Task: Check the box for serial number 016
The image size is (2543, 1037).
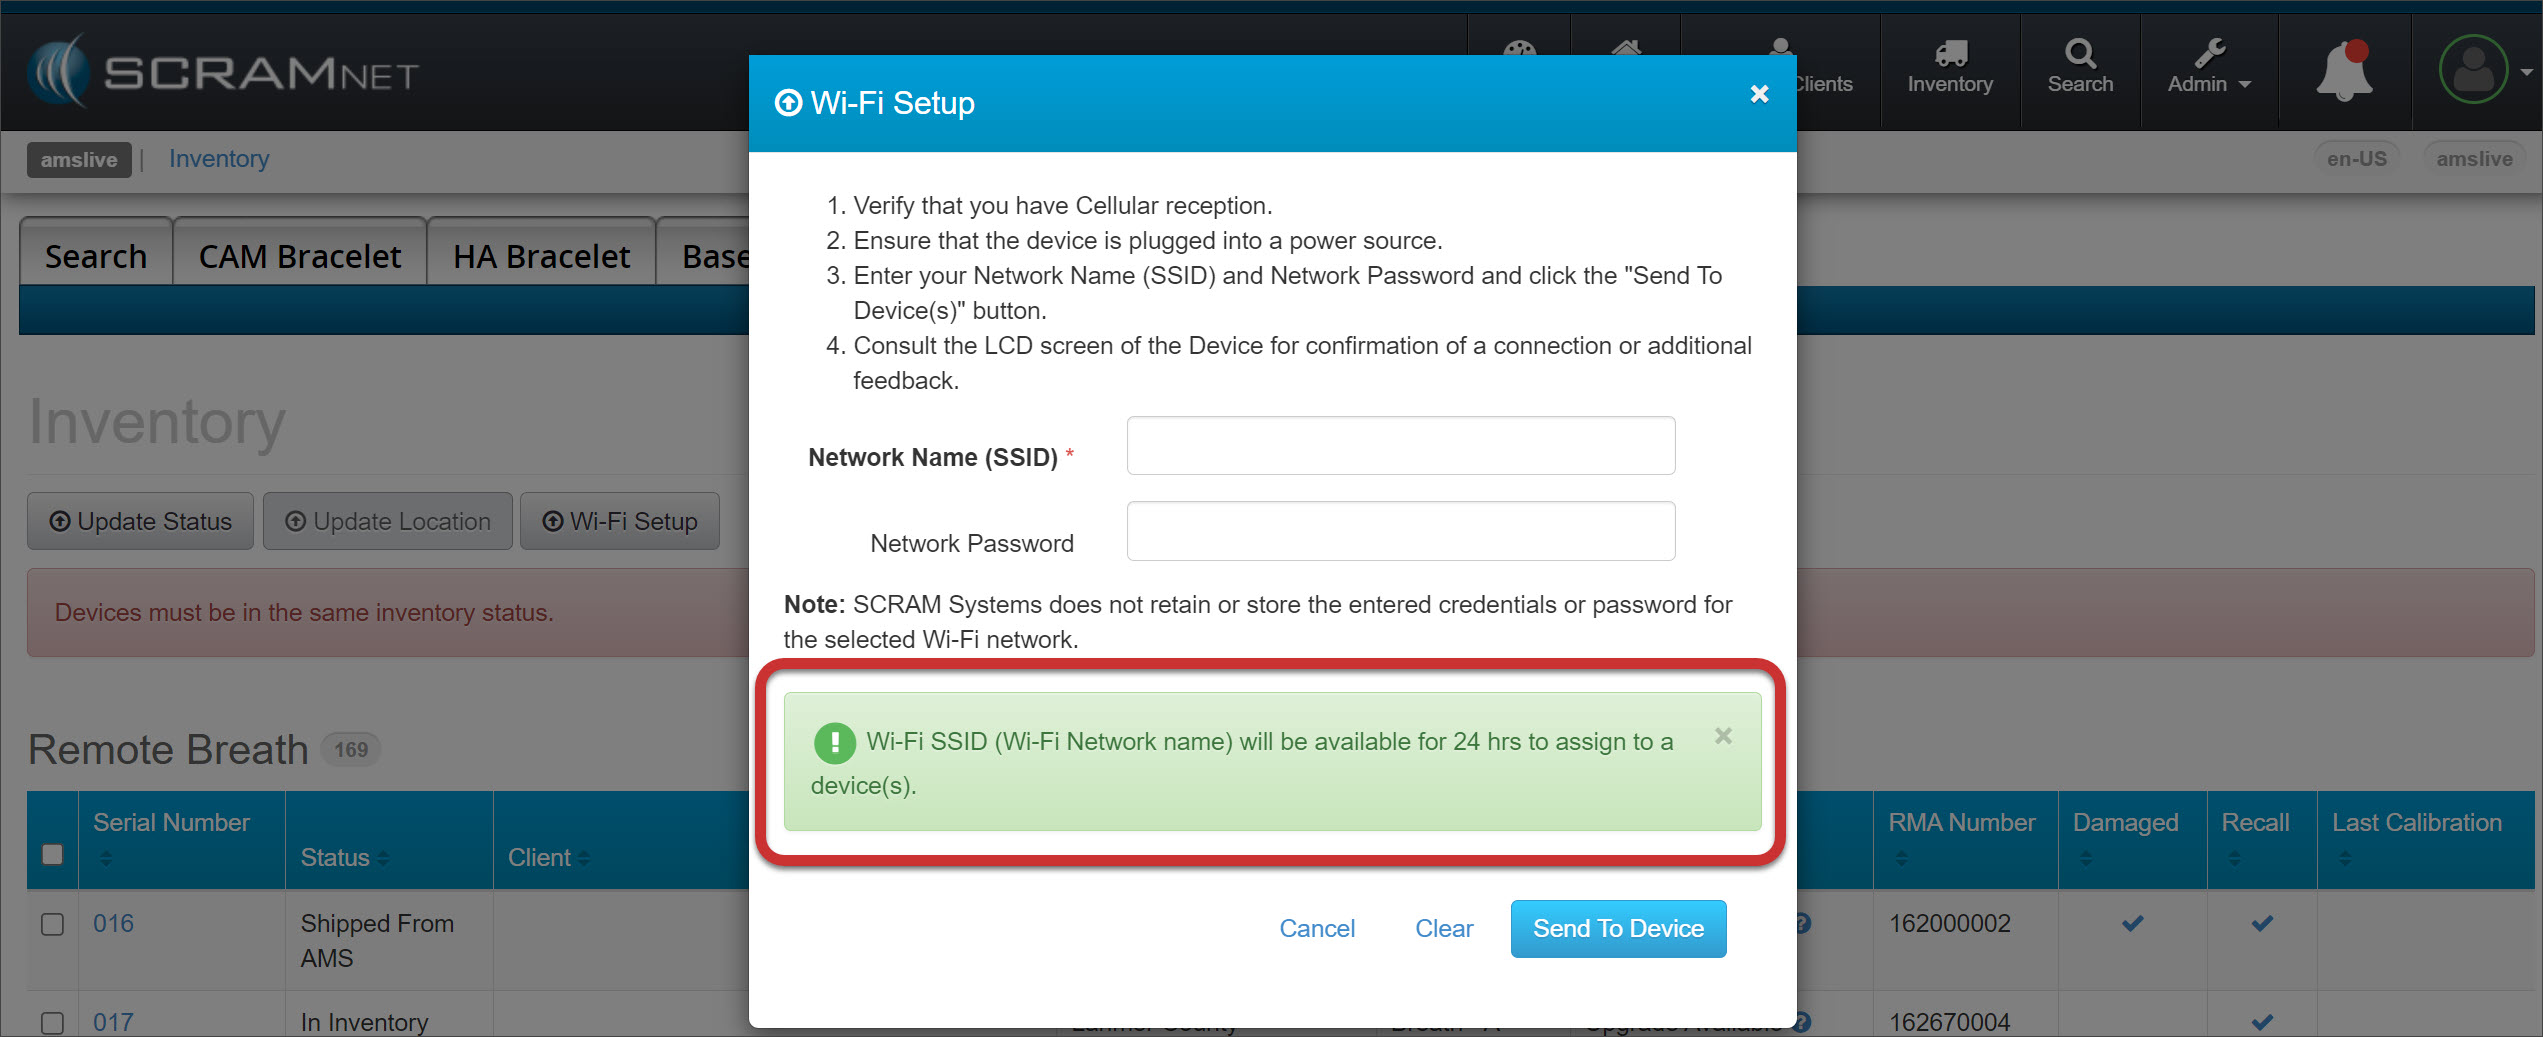Action: pos(53,924)
